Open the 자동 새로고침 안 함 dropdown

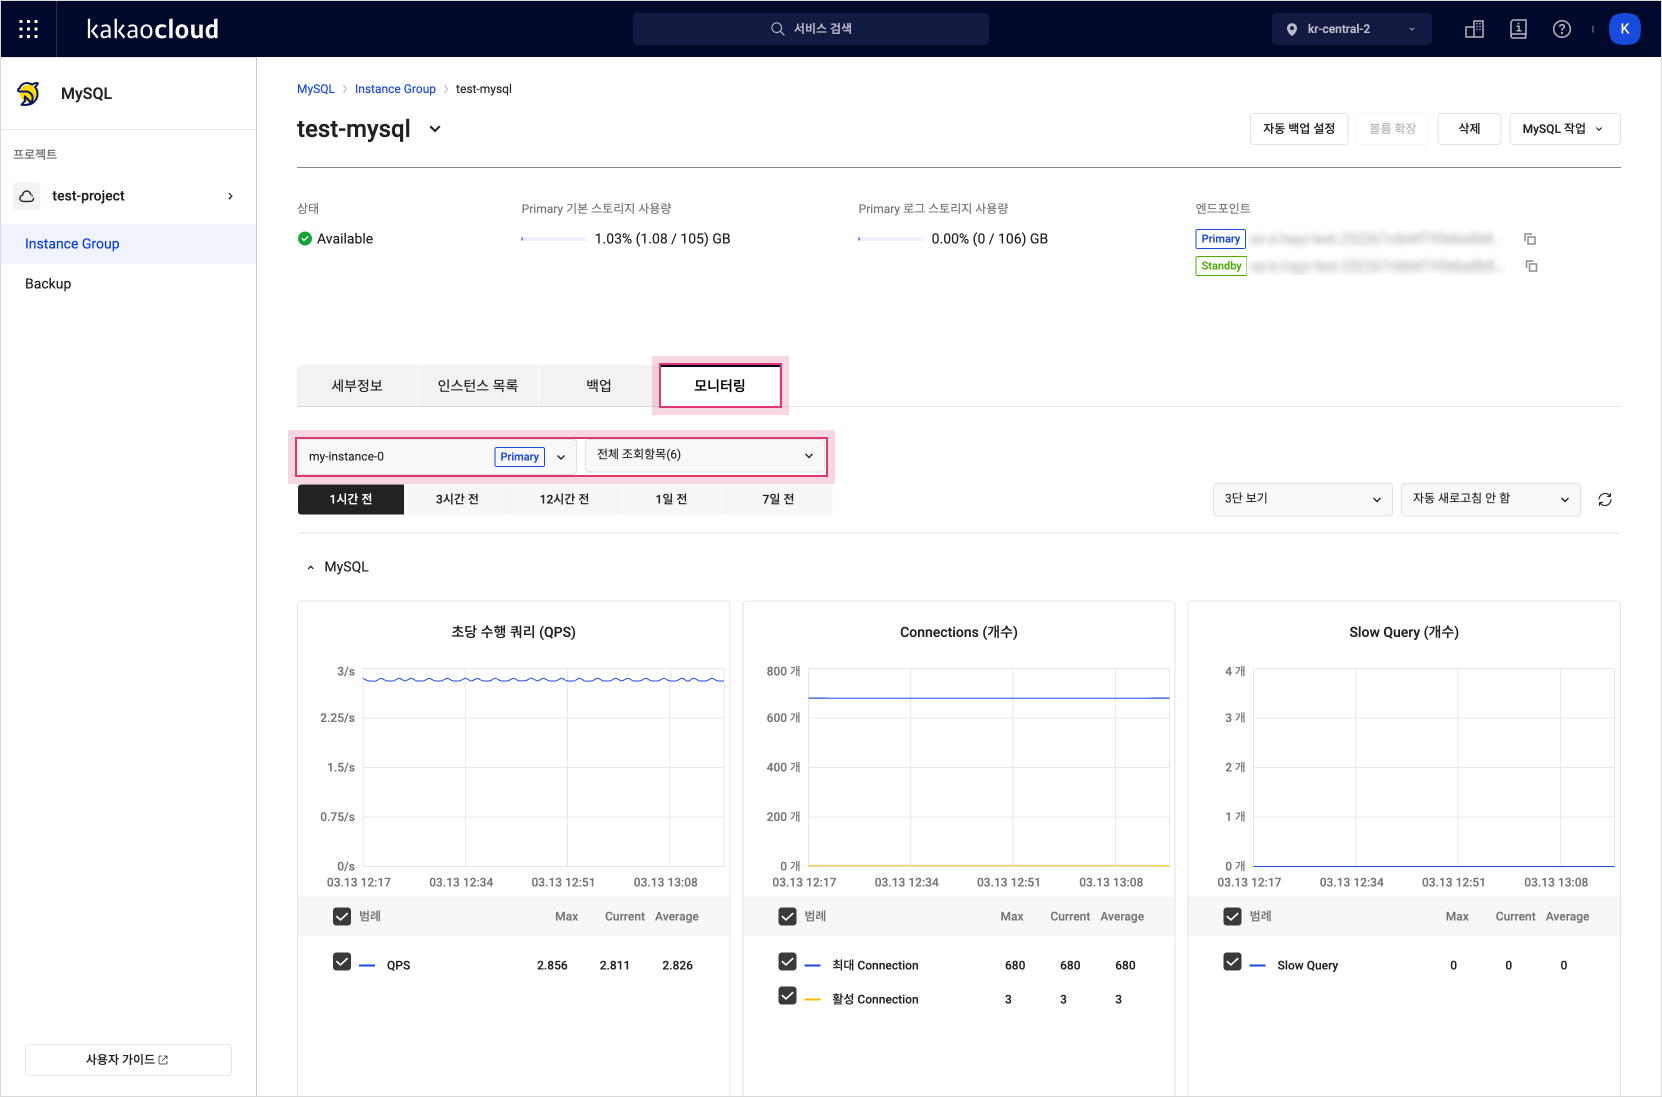1491,499
